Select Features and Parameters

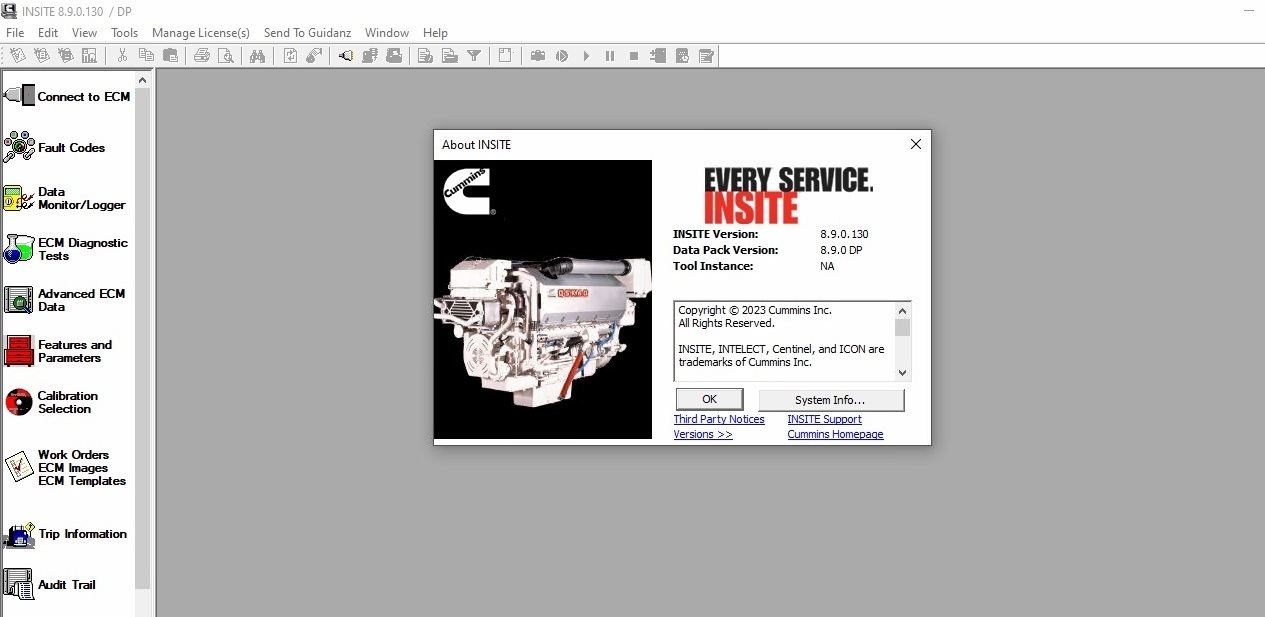point(70,351)
